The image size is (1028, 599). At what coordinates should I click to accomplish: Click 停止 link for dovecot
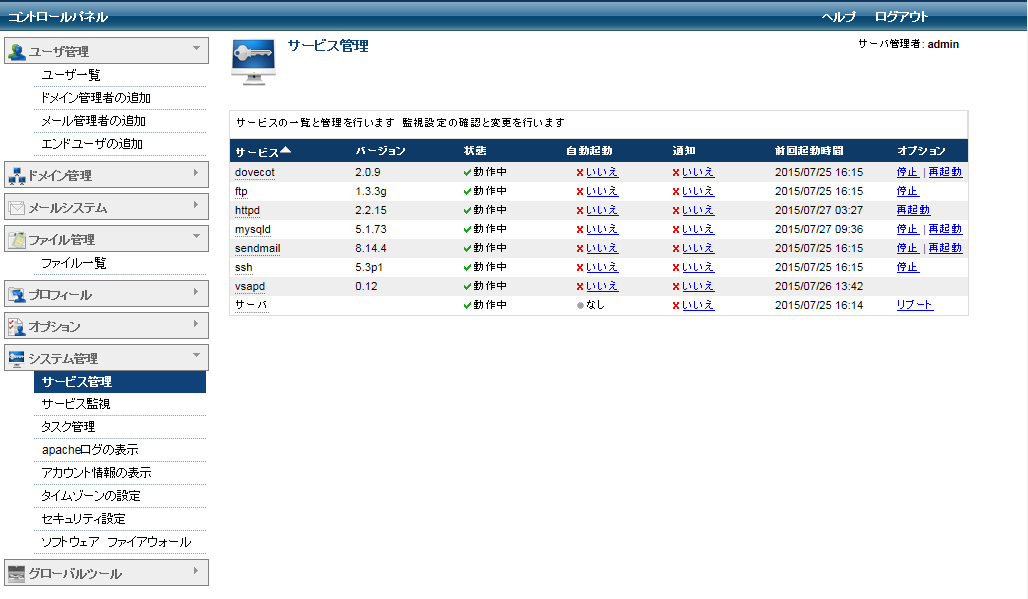pos(907,172)
